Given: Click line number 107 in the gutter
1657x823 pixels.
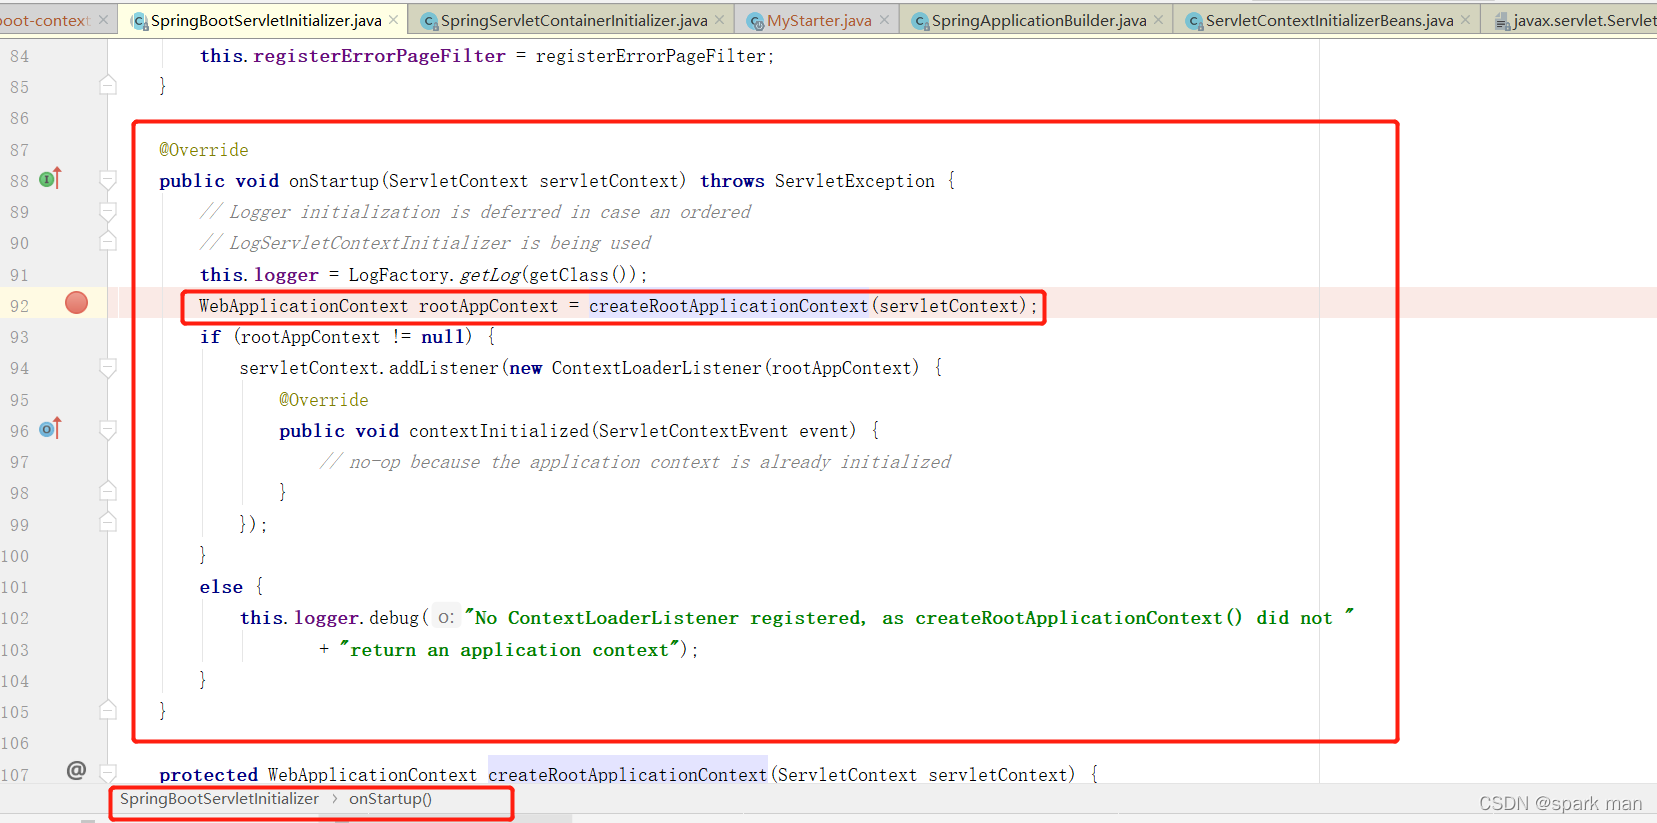Looking at the screenshot, I should [15, 775].
